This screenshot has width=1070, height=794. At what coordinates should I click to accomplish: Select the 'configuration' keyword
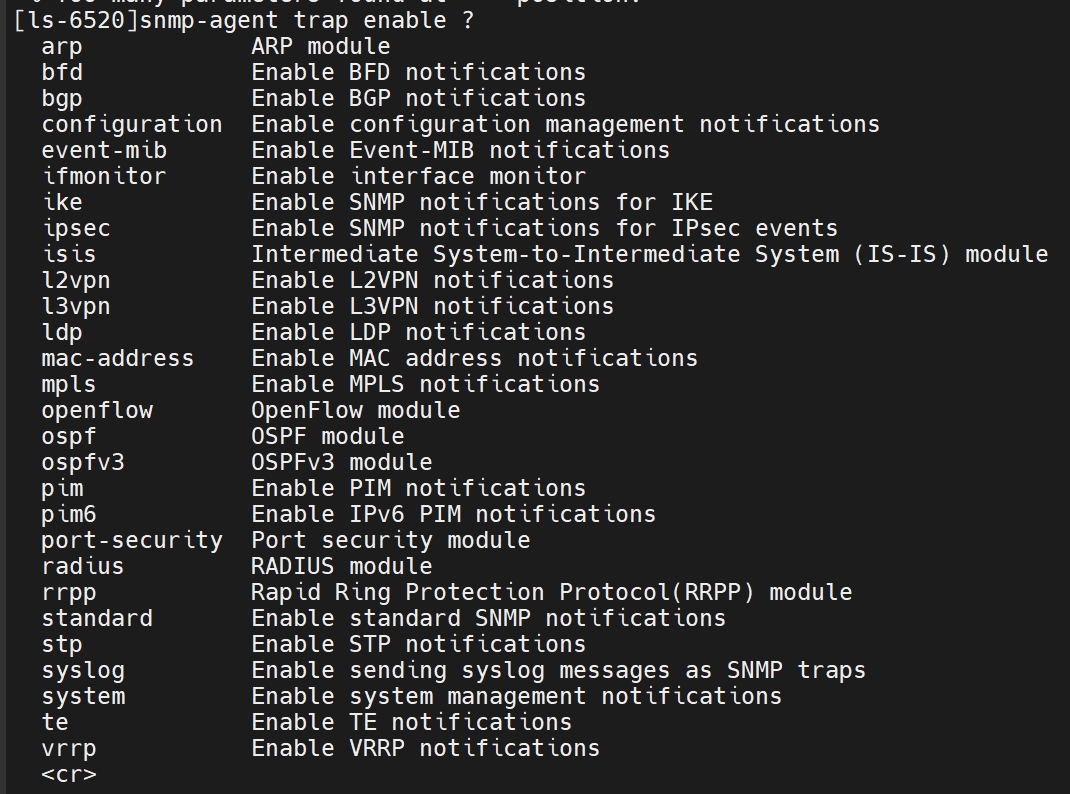click(x=132, y=125)
